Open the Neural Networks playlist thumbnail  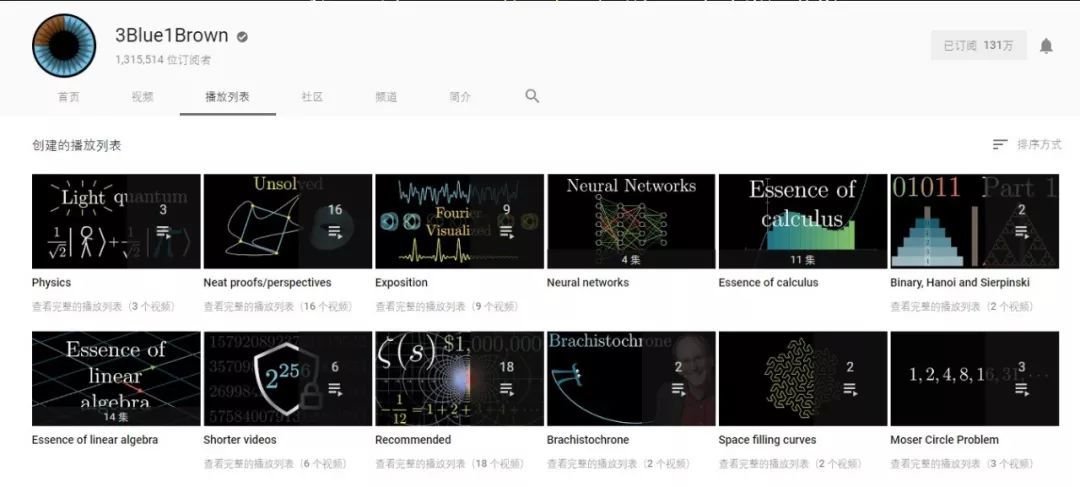[631, 221]
